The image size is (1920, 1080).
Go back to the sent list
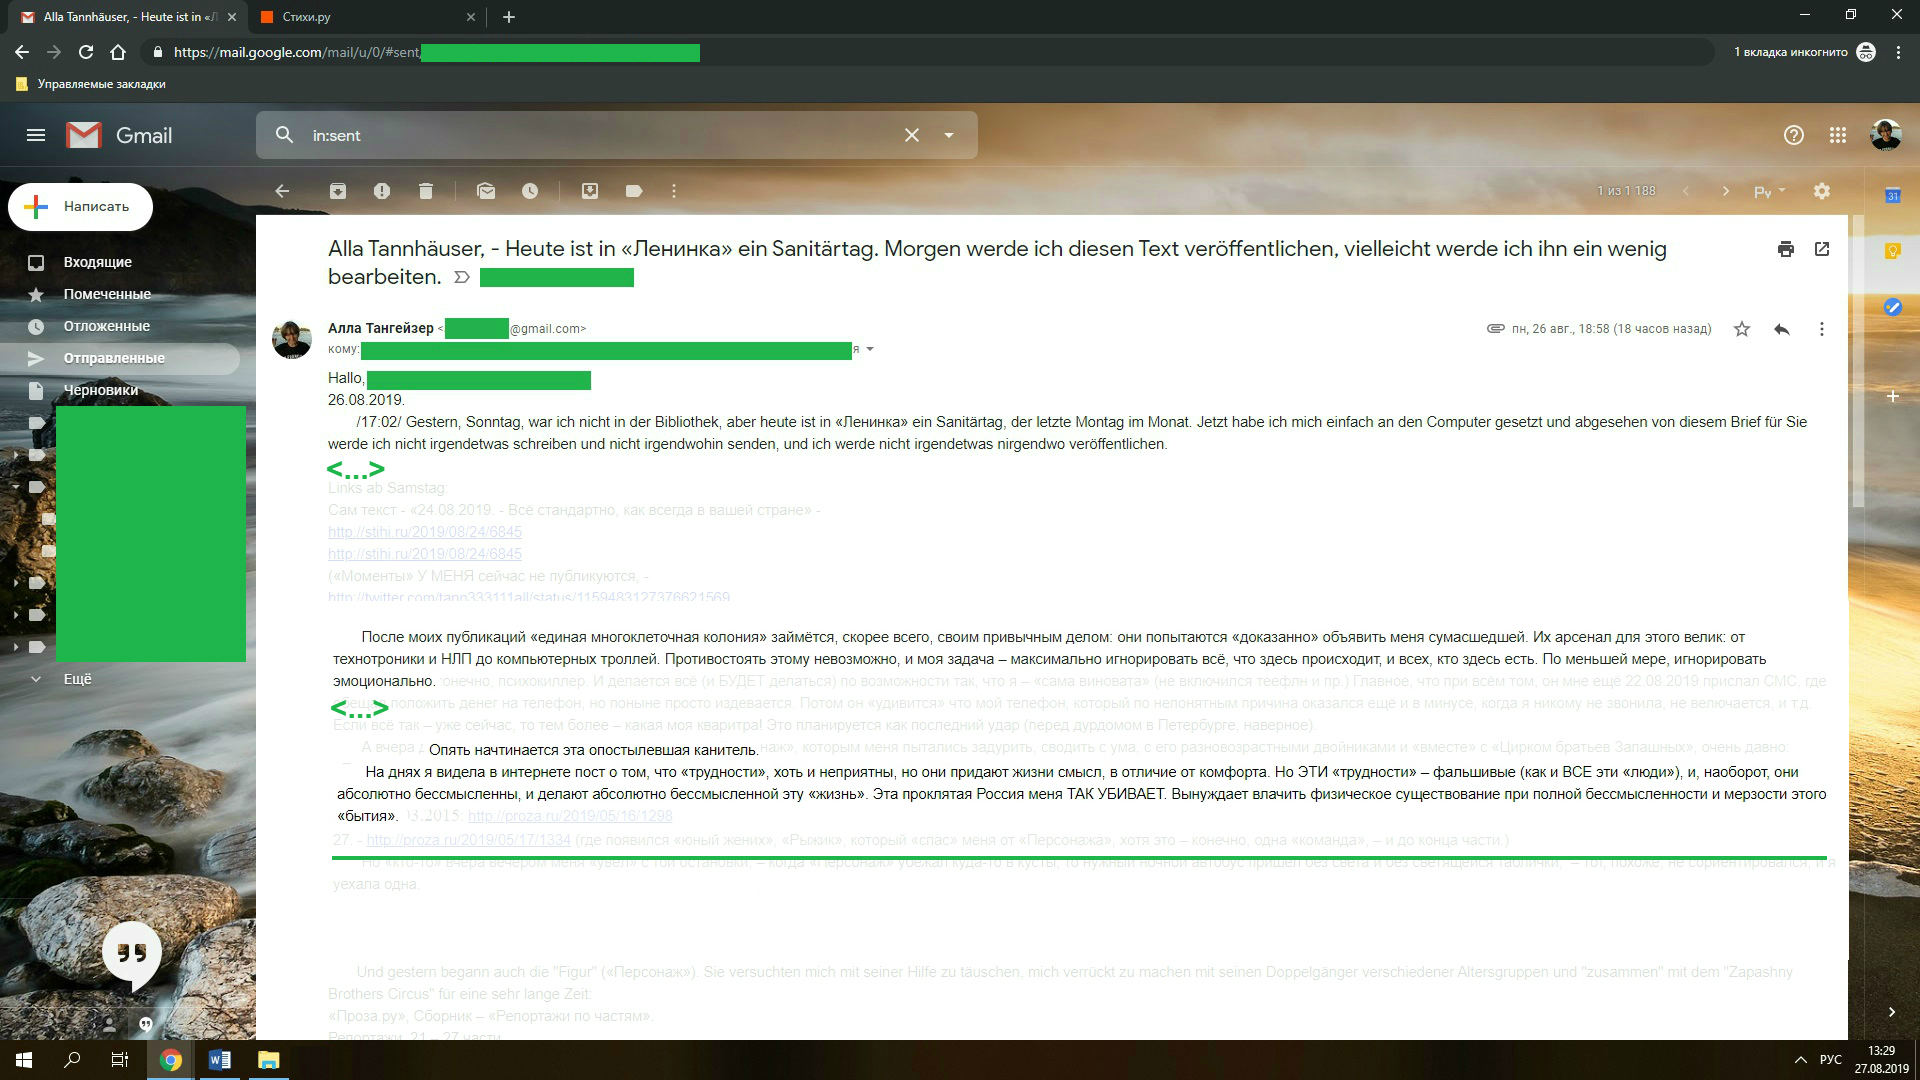click(282, 191)
